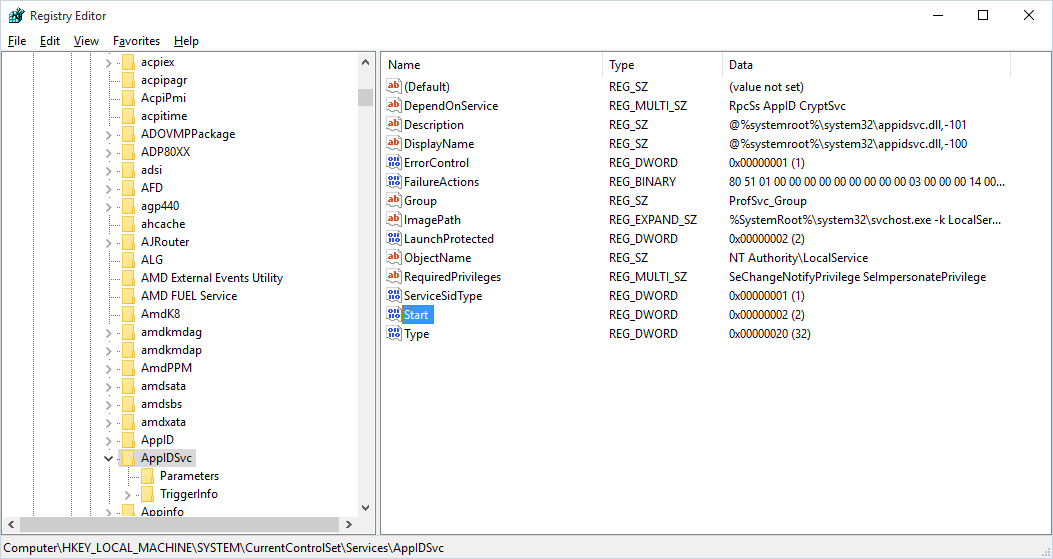
Task: Select the amdxata key
Action: click(163, 422)
